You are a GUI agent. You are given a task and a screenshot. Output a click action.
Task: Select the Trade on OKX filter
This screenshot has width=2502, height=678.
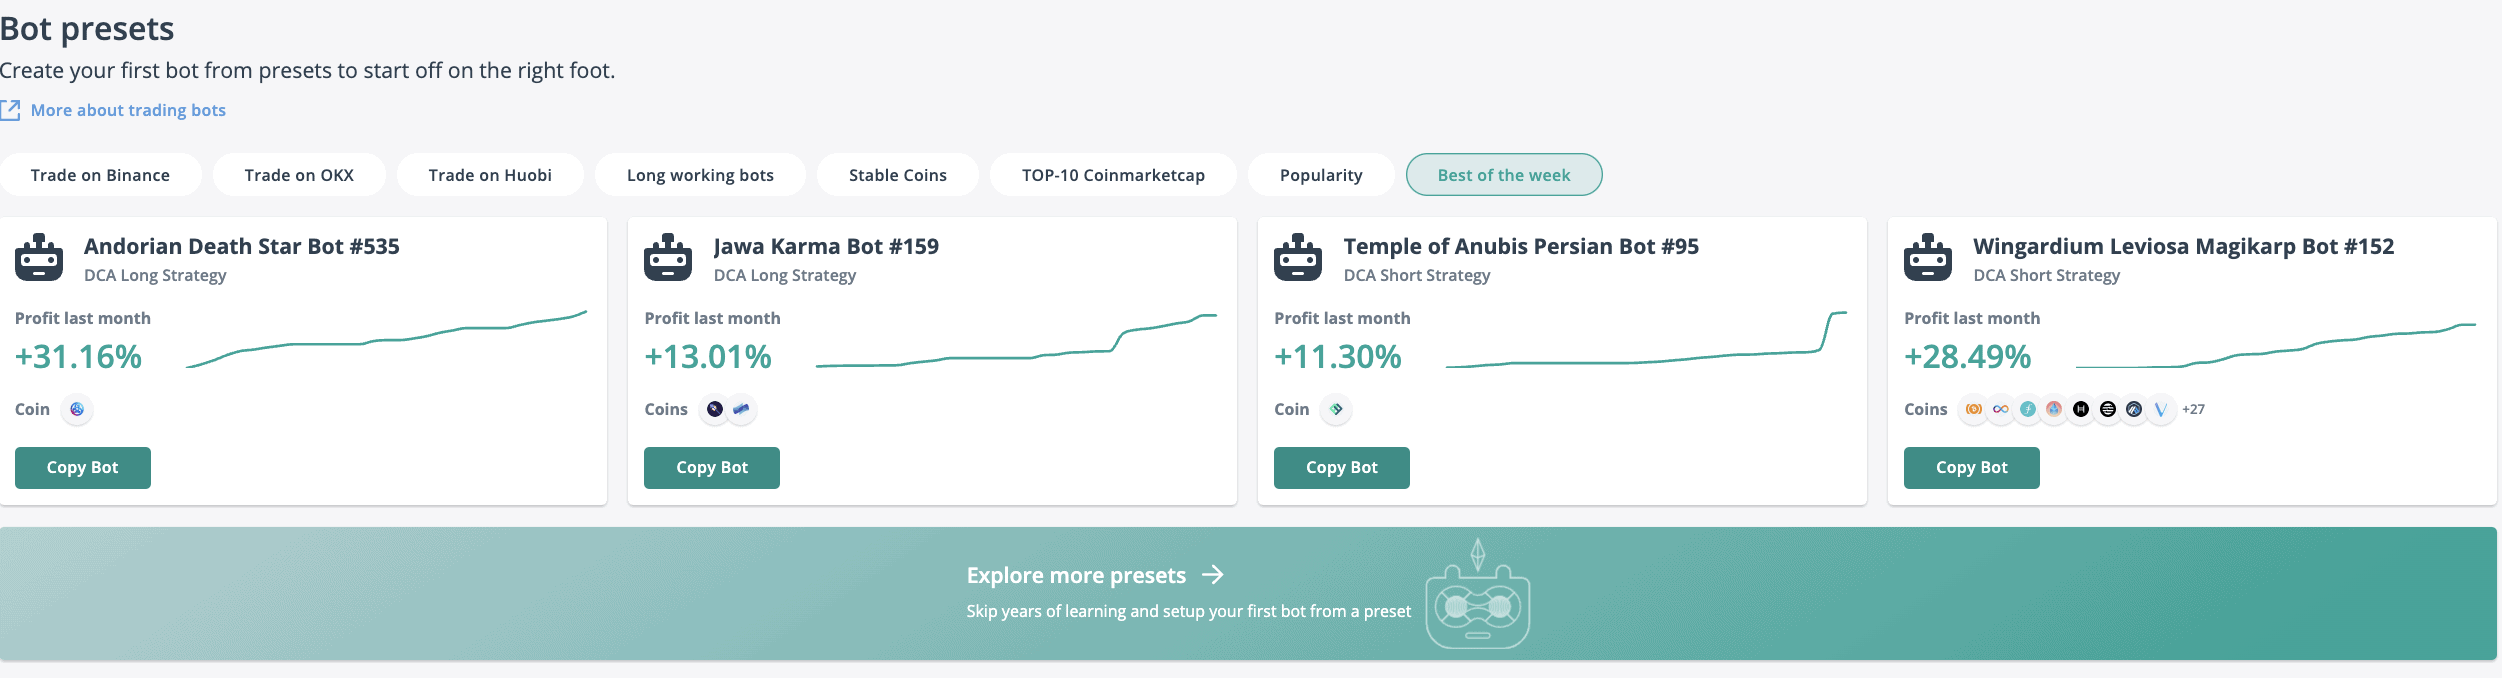299,175
